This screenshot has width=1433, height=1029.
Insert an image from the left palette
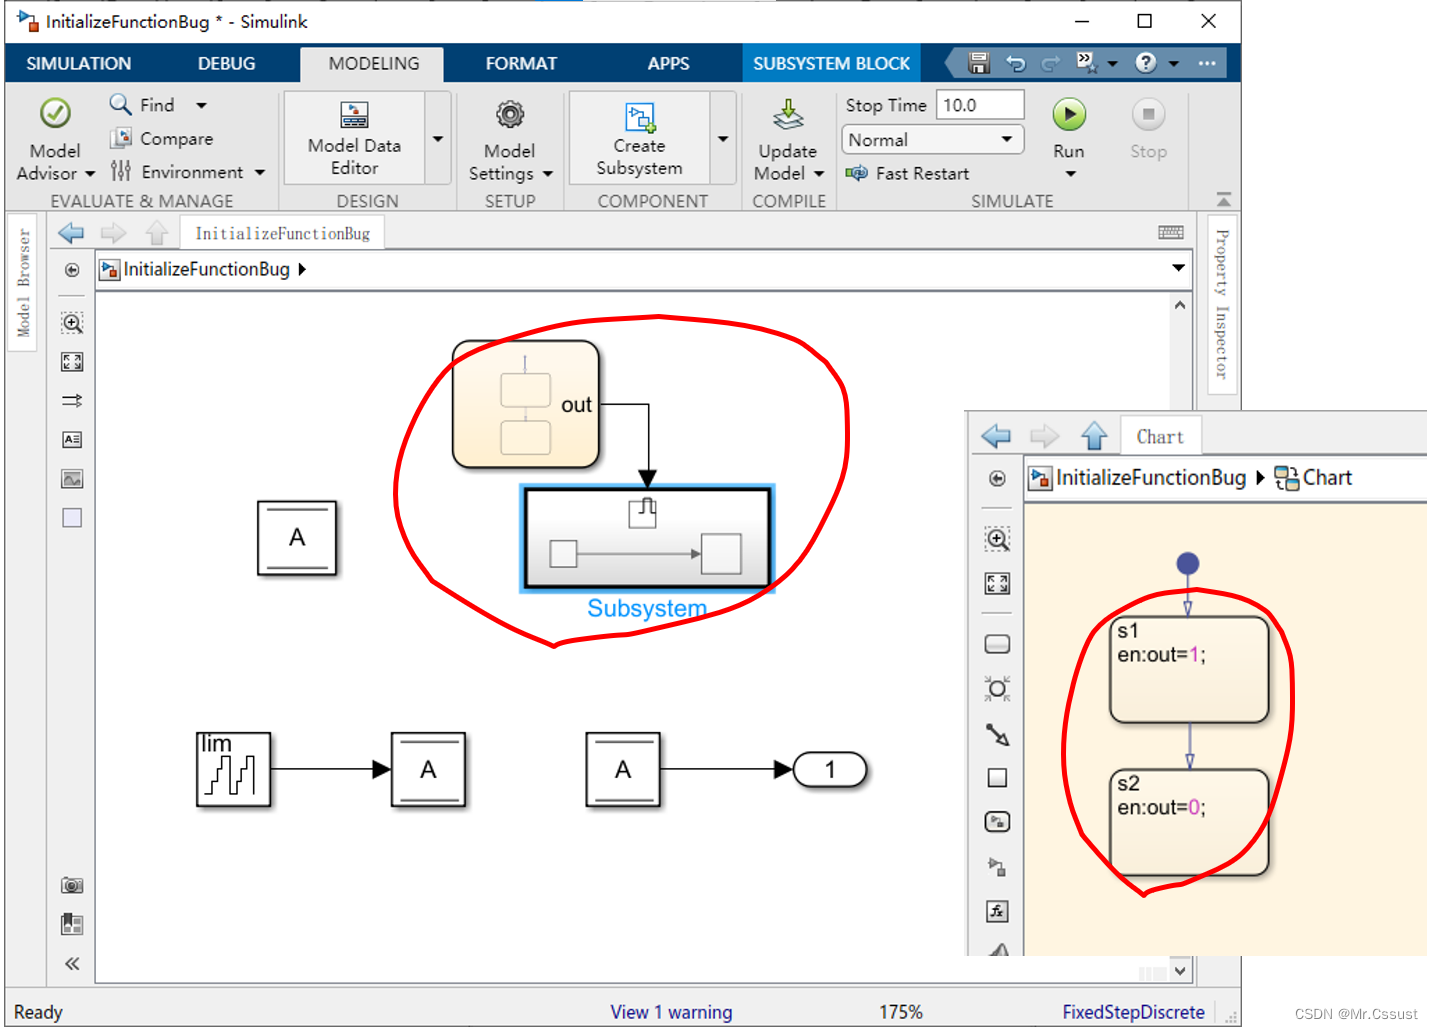(x=72, y=479)
